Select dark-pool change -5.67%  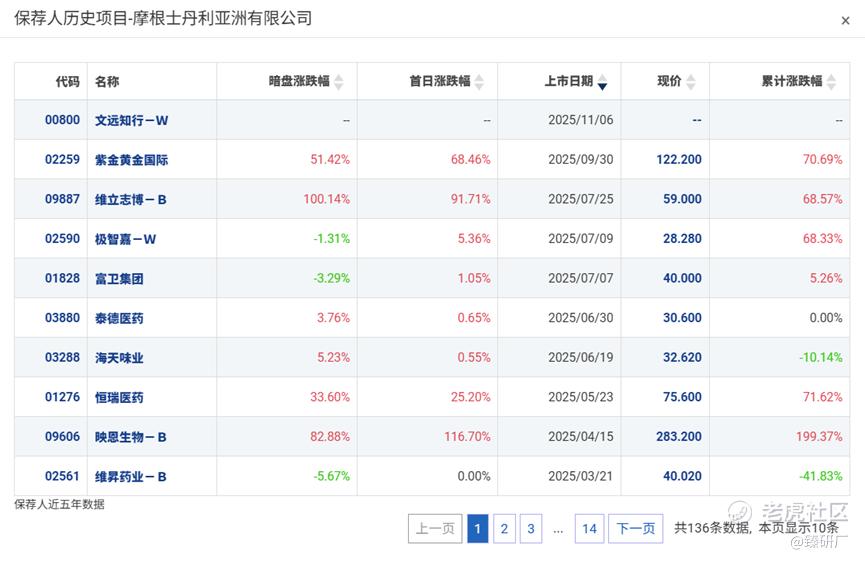pos(332,476)
